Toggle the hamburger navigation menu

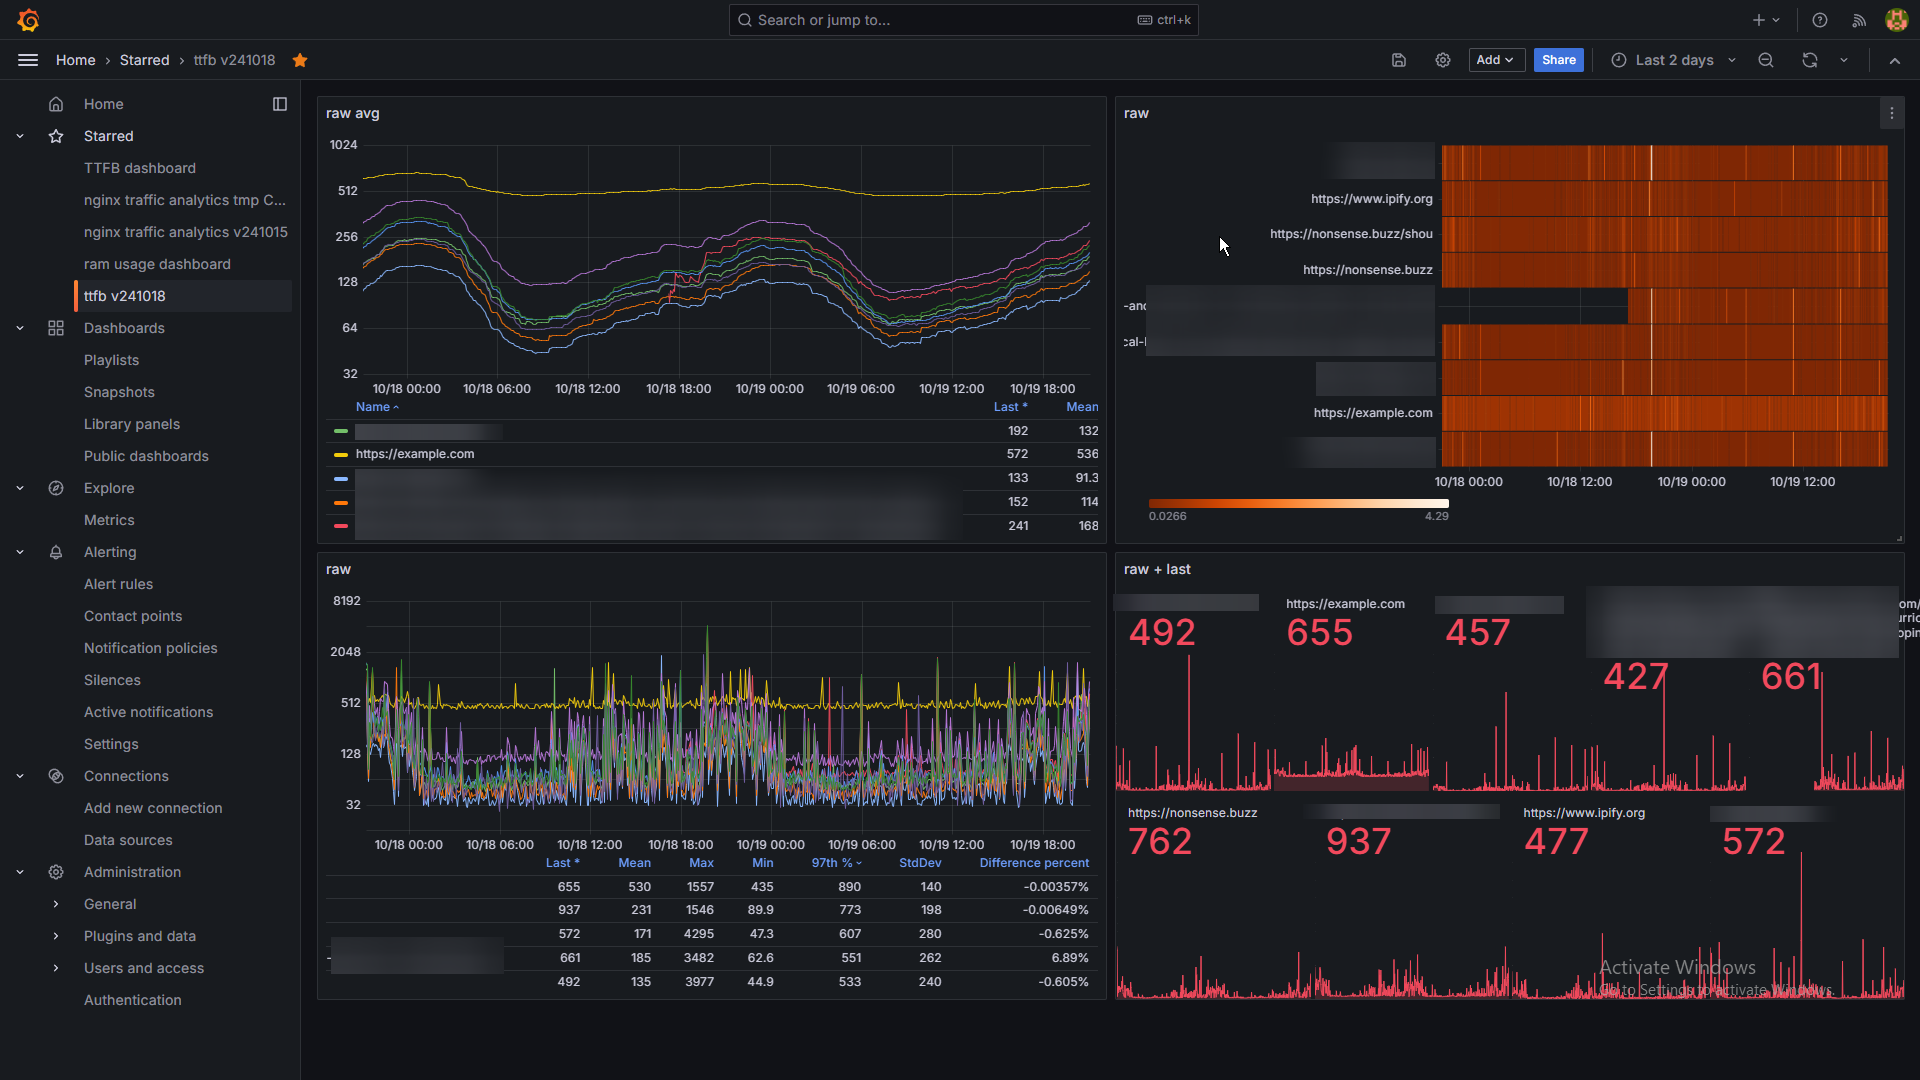28,60
